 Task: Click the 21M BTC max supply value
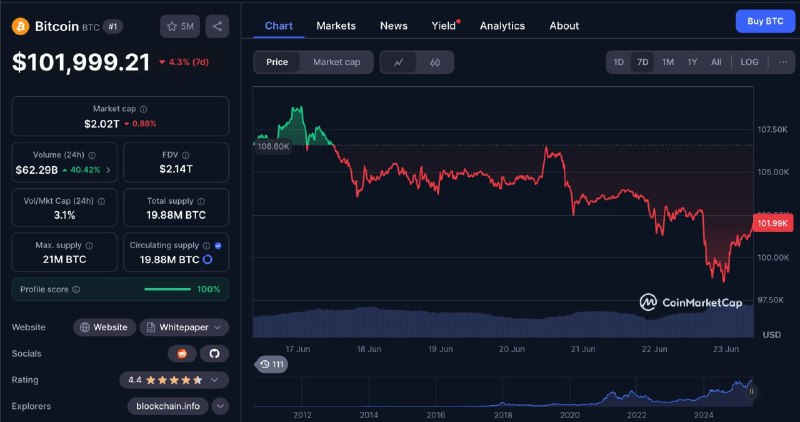click(64, 260)
